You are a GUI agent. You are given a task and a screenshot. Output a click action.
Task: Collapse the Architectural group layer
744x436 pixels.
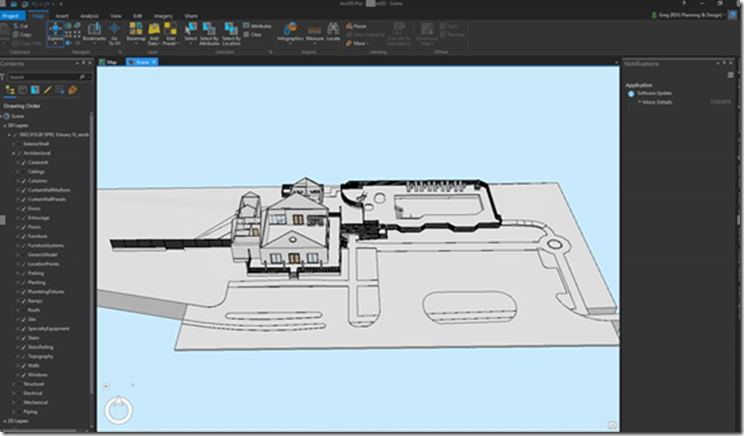pyautogui.click(x=13, y=153)
